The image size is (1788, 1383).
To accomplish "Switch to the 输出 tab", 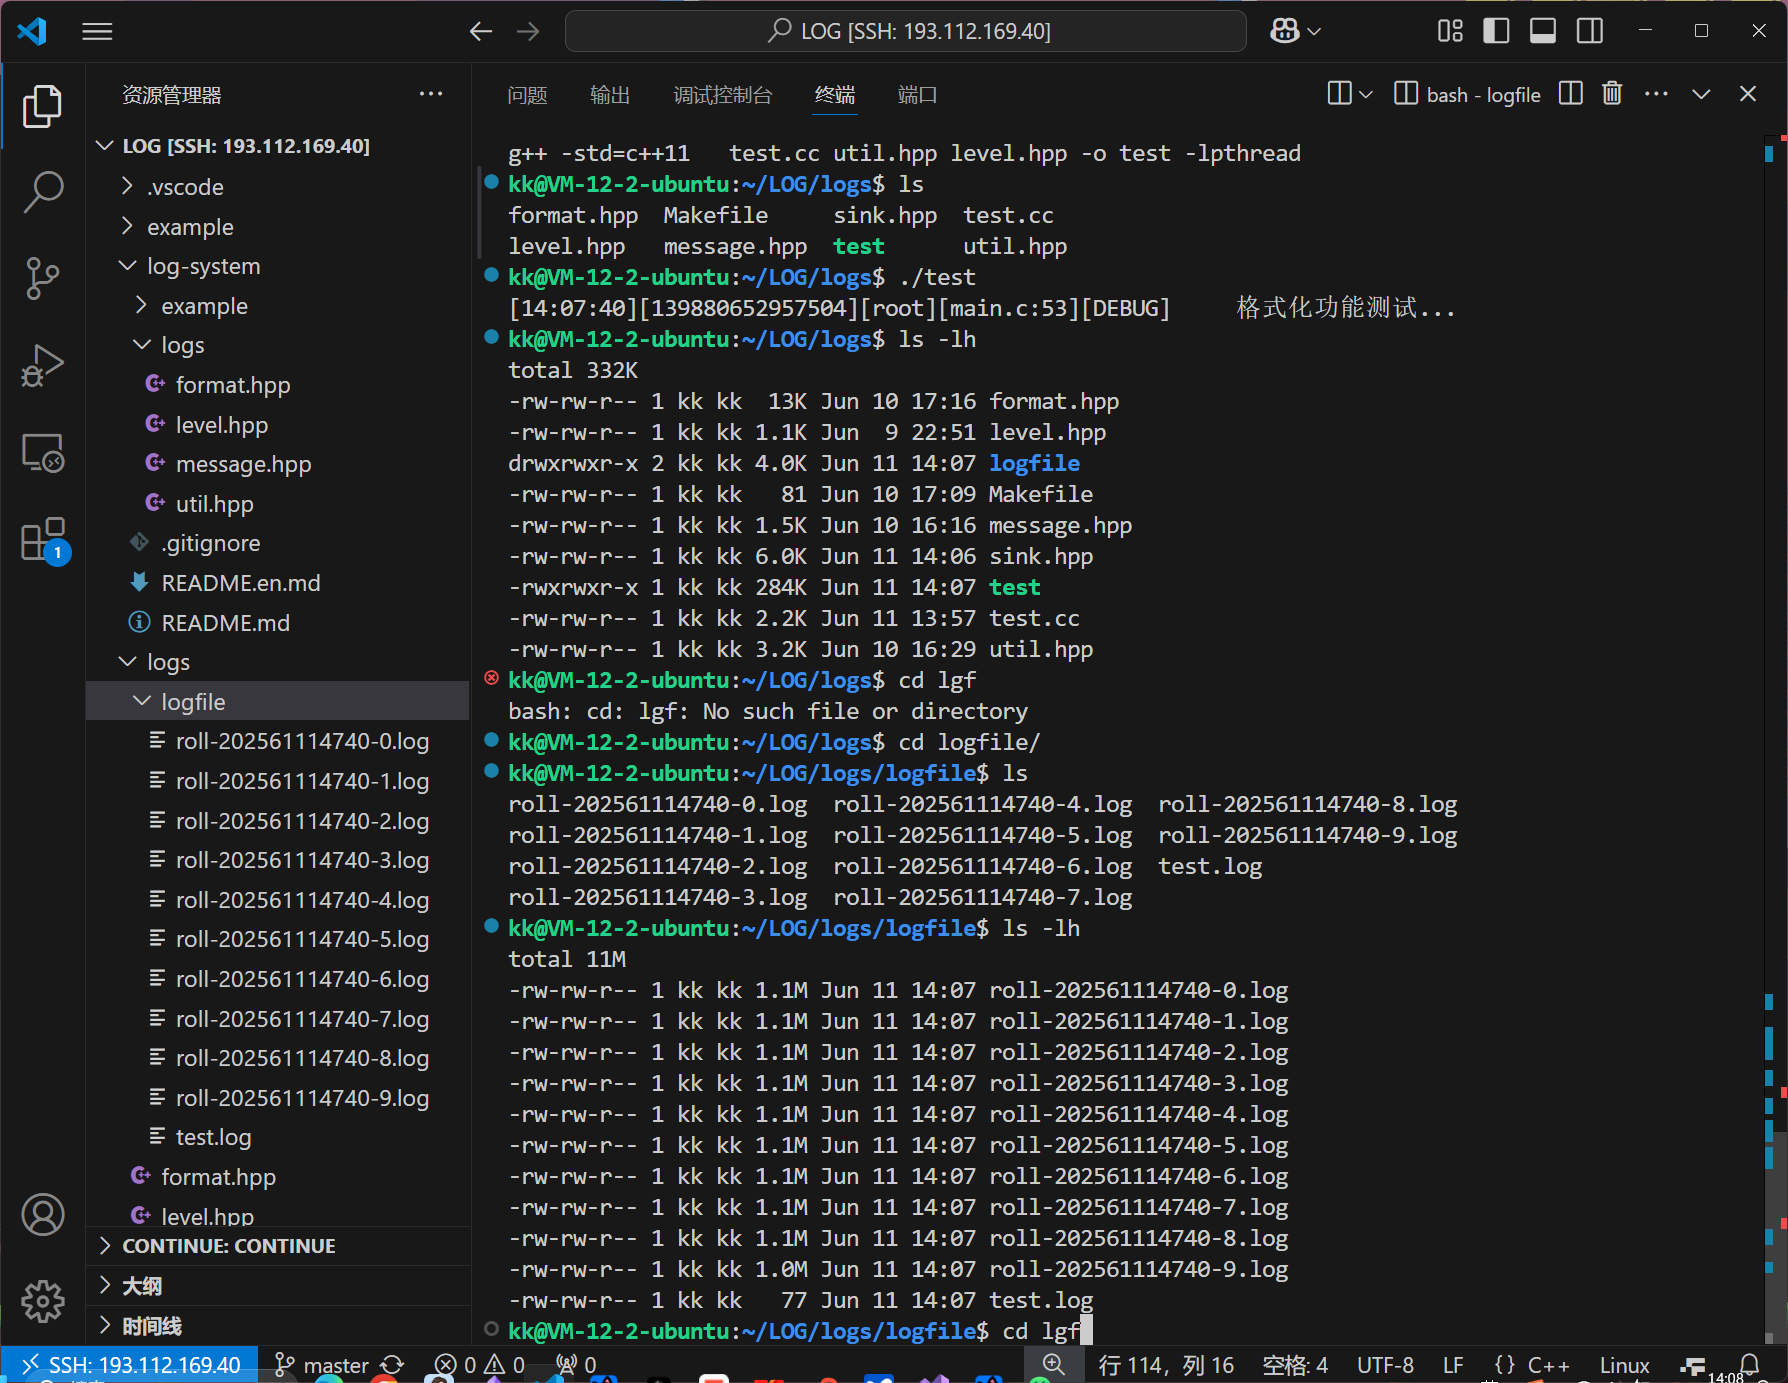I will coord(610,95).
